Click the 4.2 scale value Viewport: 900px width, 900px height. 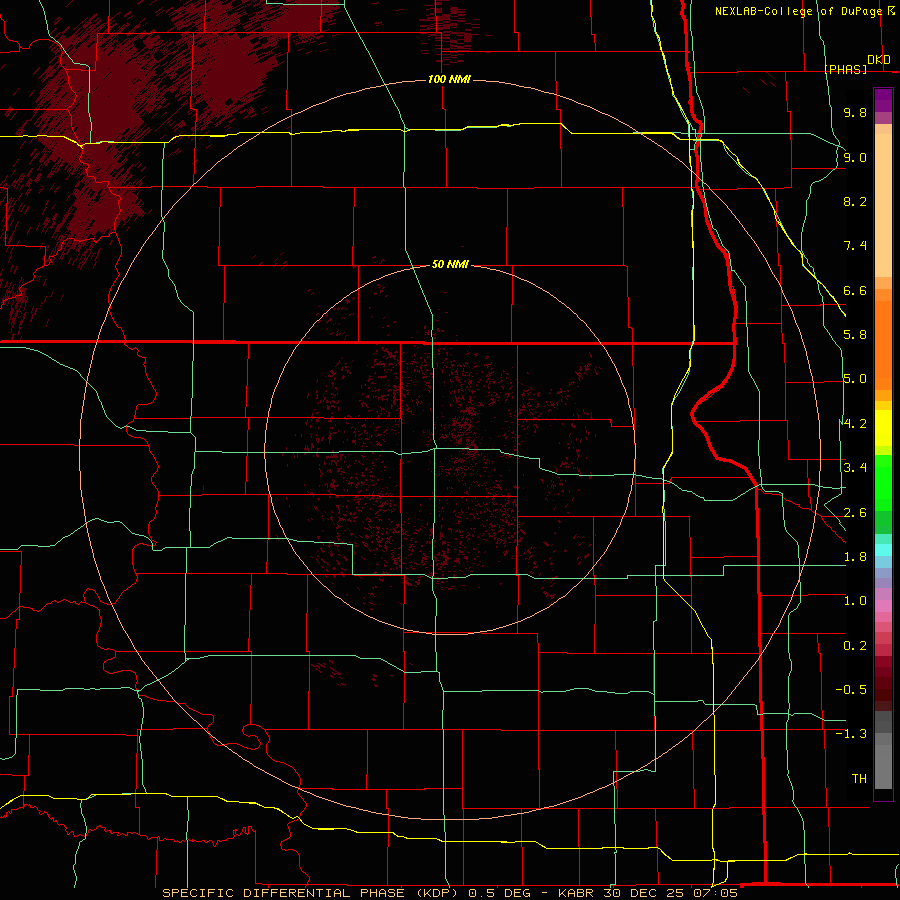coord(855,424)
